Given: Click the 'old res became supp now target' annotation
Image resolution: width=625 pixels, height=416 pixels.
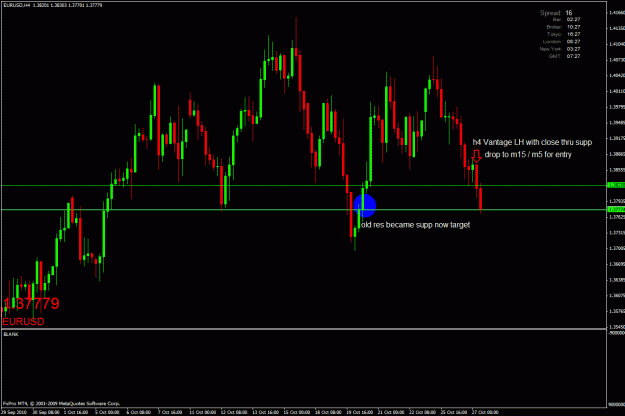Looking at the screenshot, I should coord(416,225).
